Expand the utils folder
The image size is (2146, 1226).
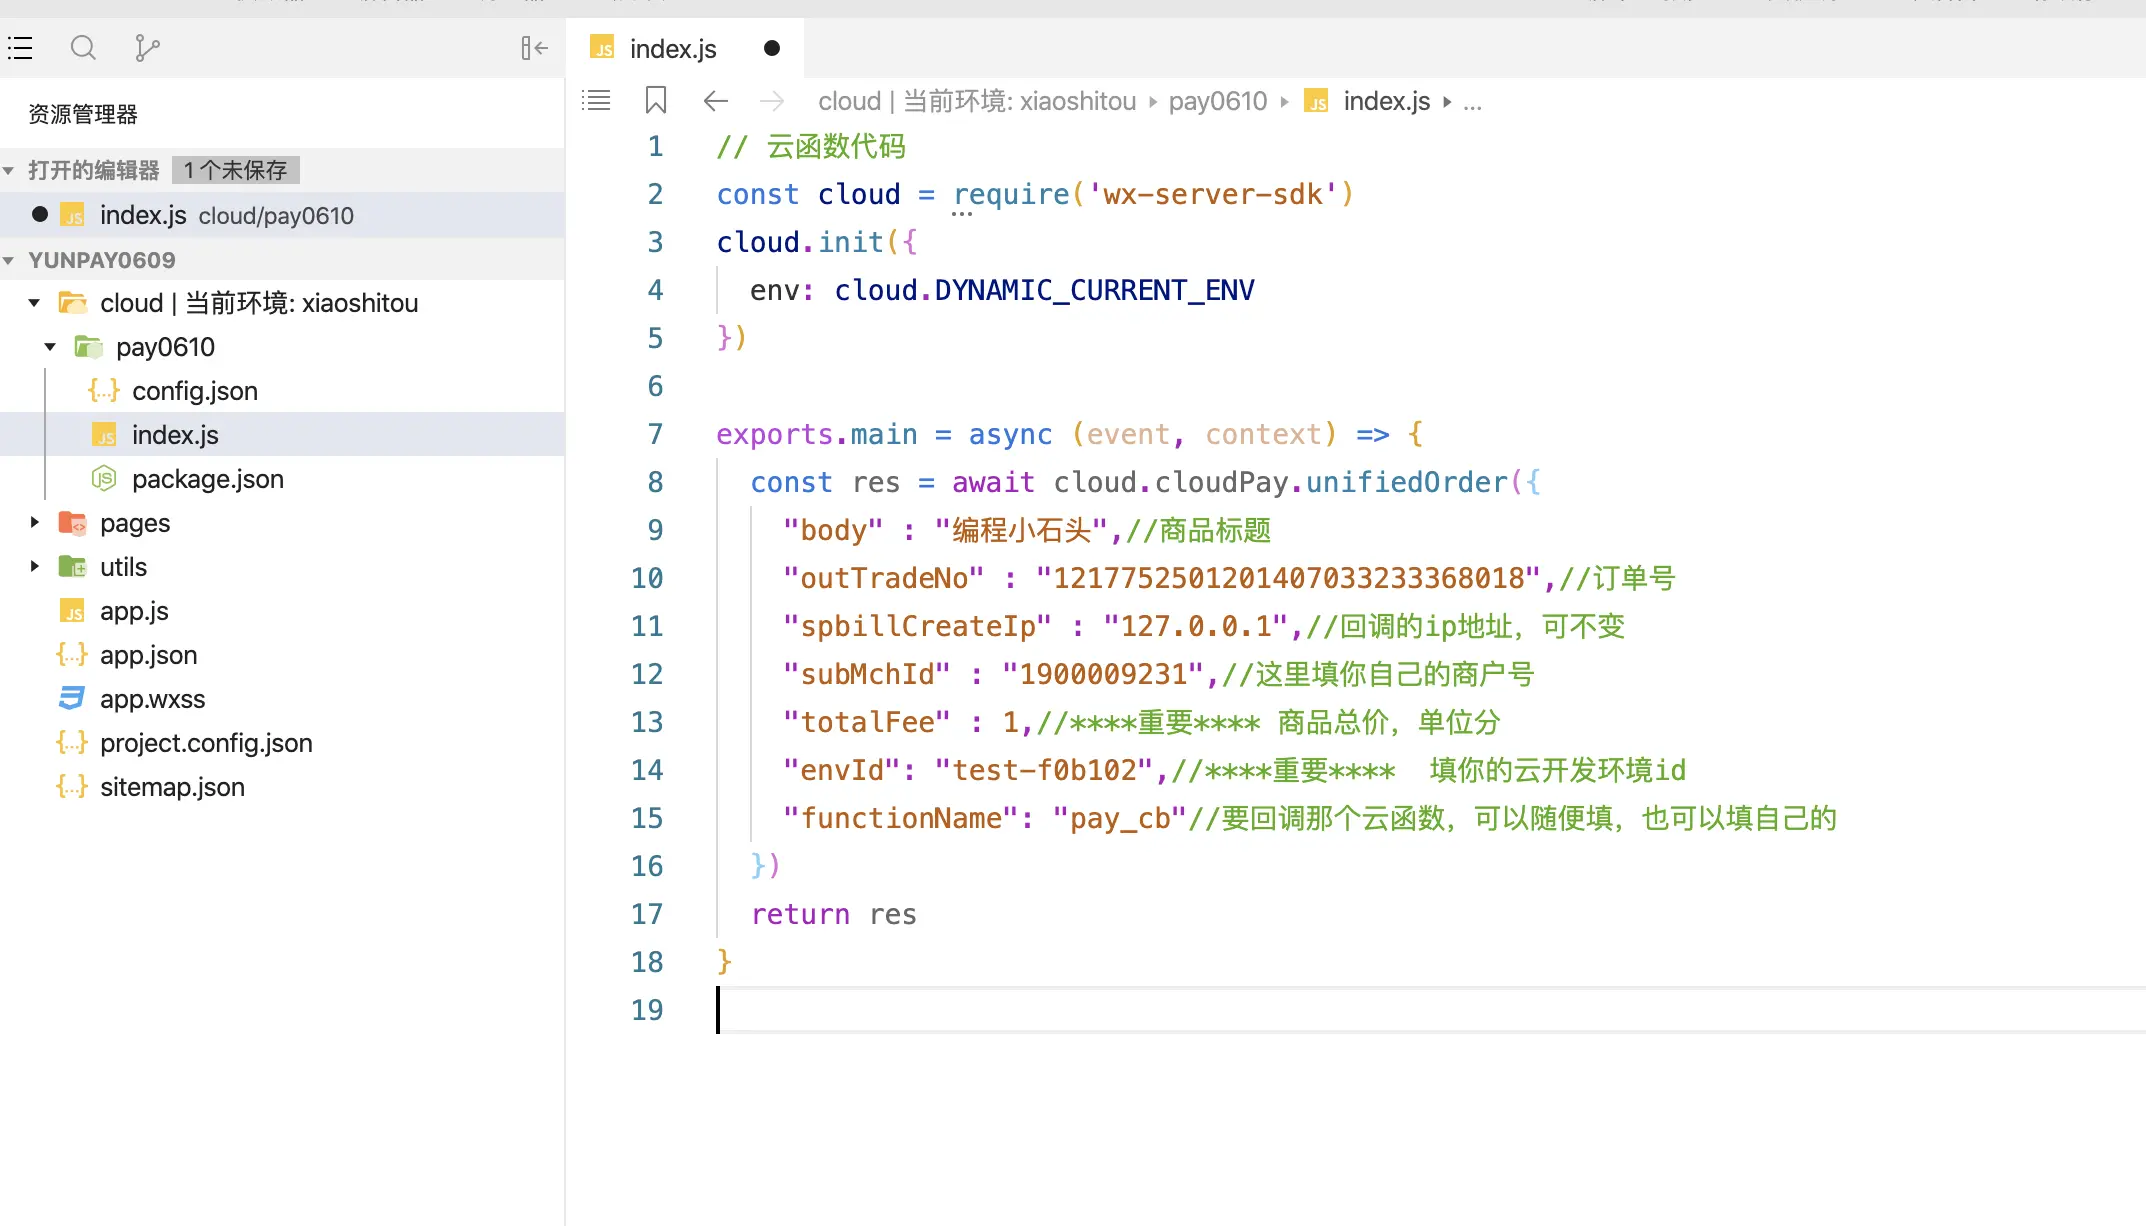point(34,567)
